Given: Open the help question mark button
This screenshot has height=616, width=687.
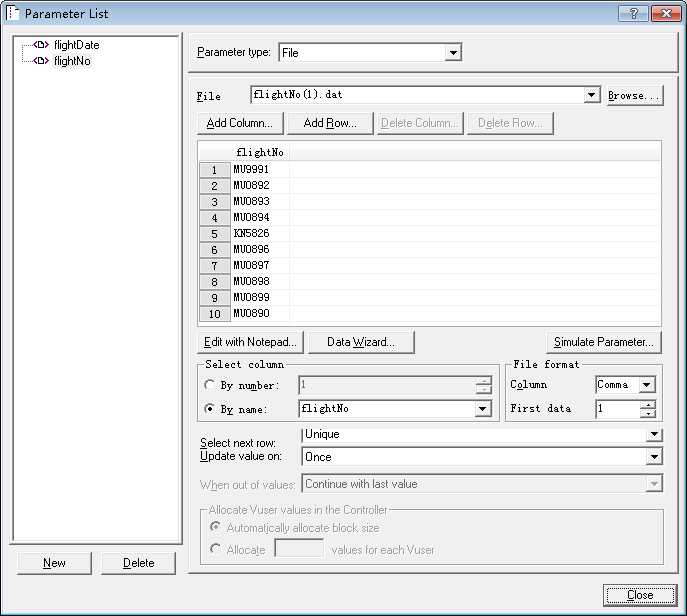Looking at the screenshot, I should point(633,14).
